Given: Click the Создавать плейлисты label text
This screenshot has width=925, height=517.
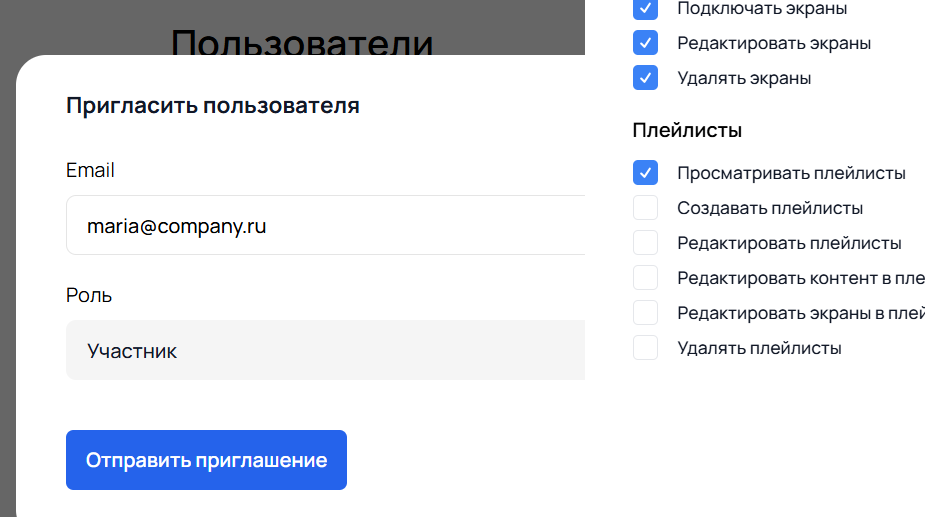Looking at the screenshot, I should [x=770, y=208].
